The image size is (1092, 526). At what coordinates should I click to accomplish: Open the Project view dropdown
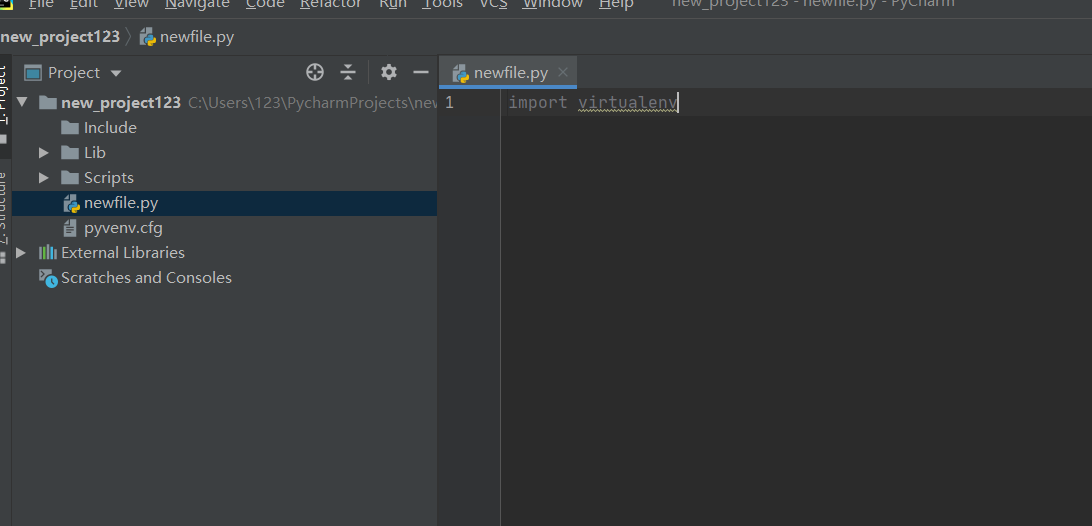(x=116, y=73)
